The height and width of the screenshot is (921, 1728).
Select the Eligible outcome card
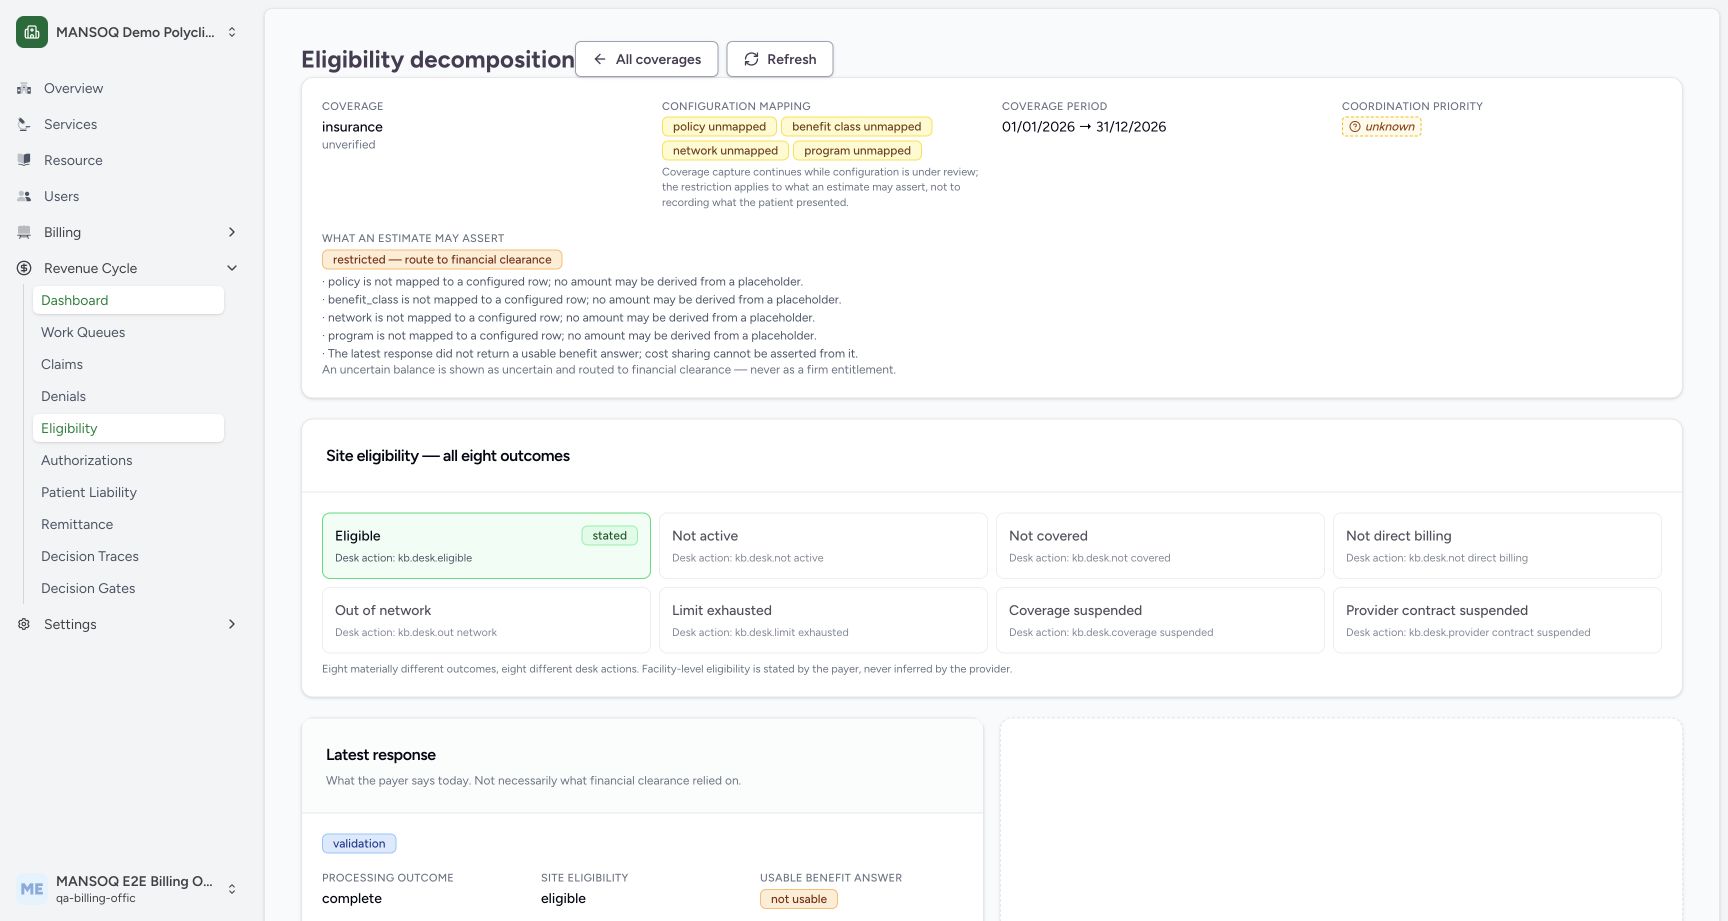tap(486, 546)
